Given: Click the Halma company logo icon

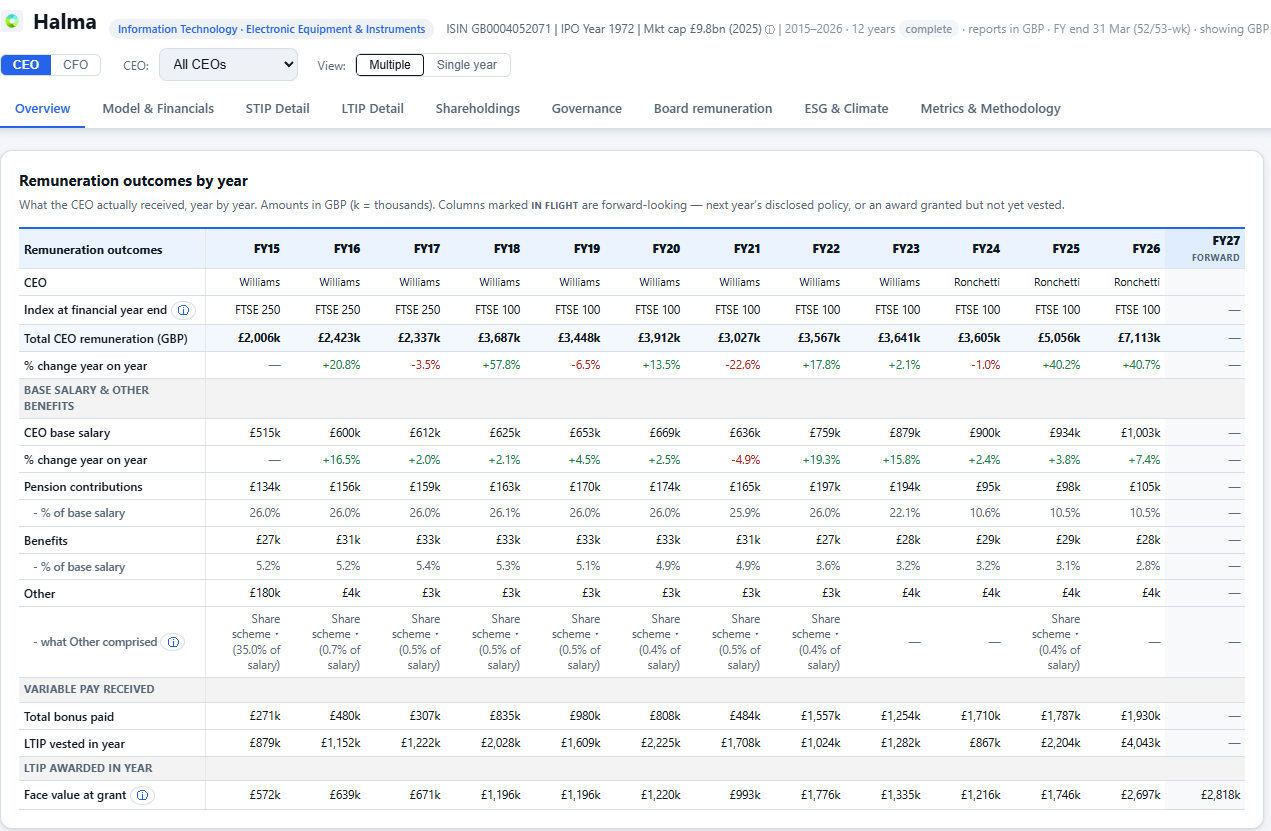Looking at the screenshot, I should [14, 22].
